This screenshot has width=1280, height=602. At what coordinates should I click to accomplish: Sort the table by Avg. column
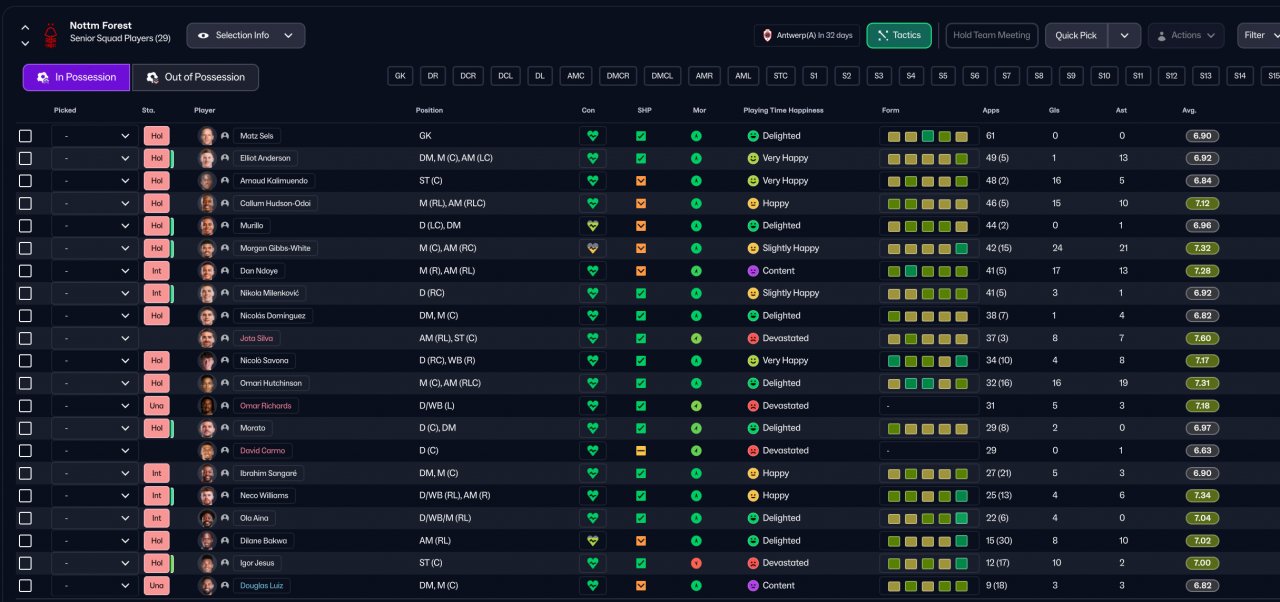1189,110
